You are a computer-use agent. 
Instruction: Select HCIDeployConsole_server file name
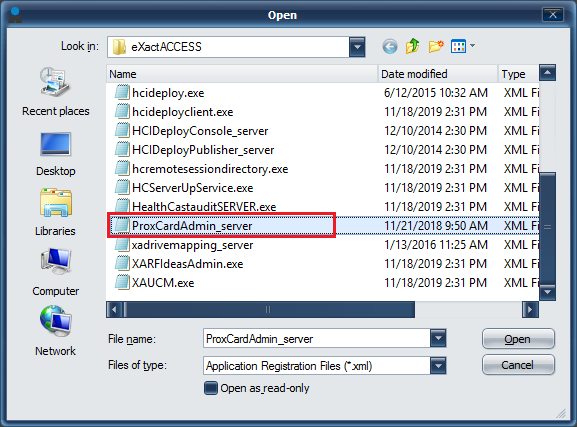point(200,131)
